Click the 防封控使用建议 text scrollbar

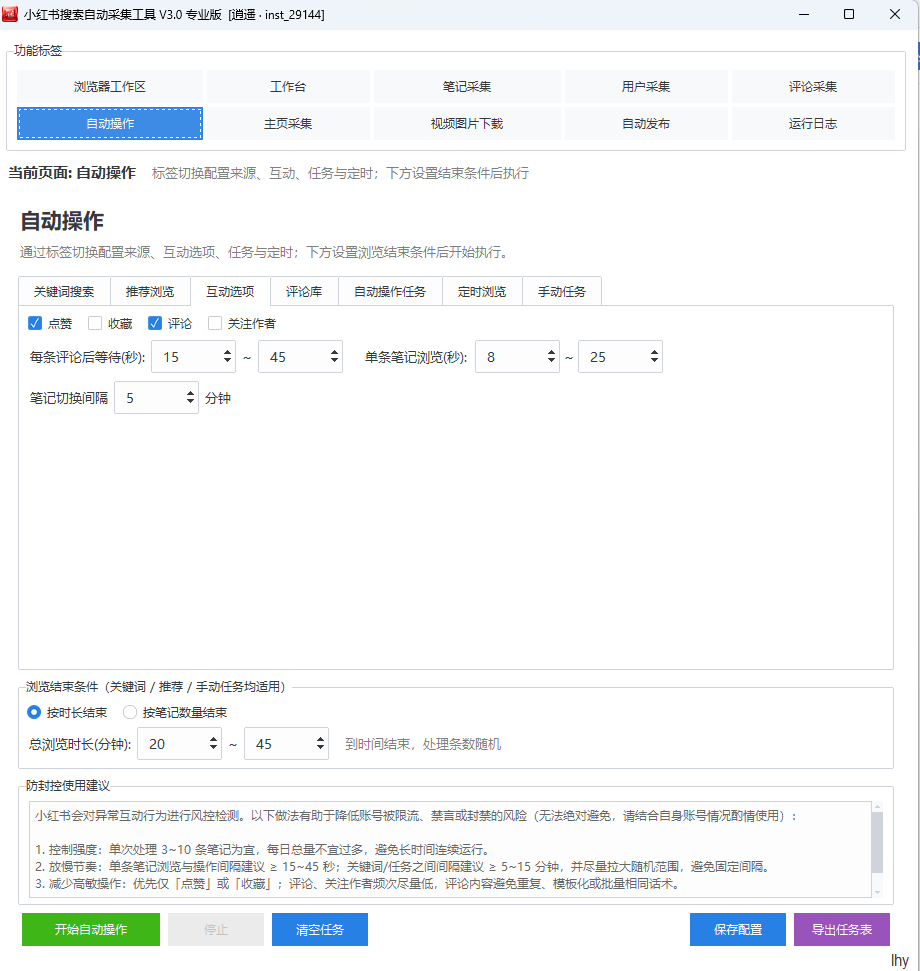point(877,842)
